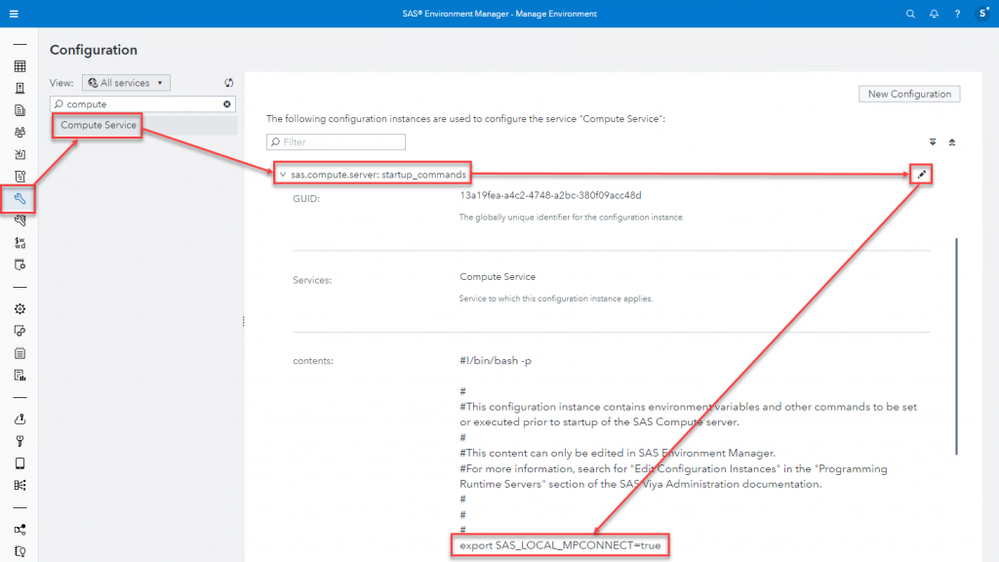The width and height of the screenshot is (999, 562).
Task: Edit startup_commands with the pencil icon
Action: [x=922, y=174]
